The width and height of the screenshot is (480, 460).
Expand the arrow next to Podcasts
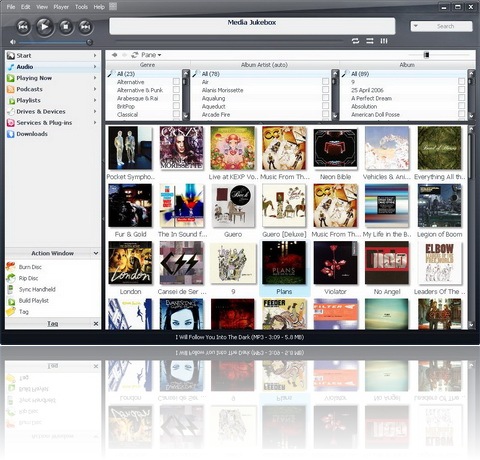[x=95, y=89]
